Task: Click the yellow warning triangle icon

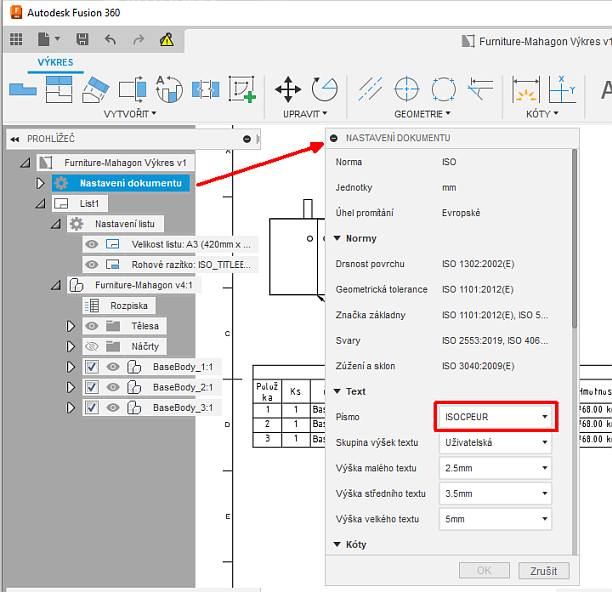Action: (x=166, y=40)
